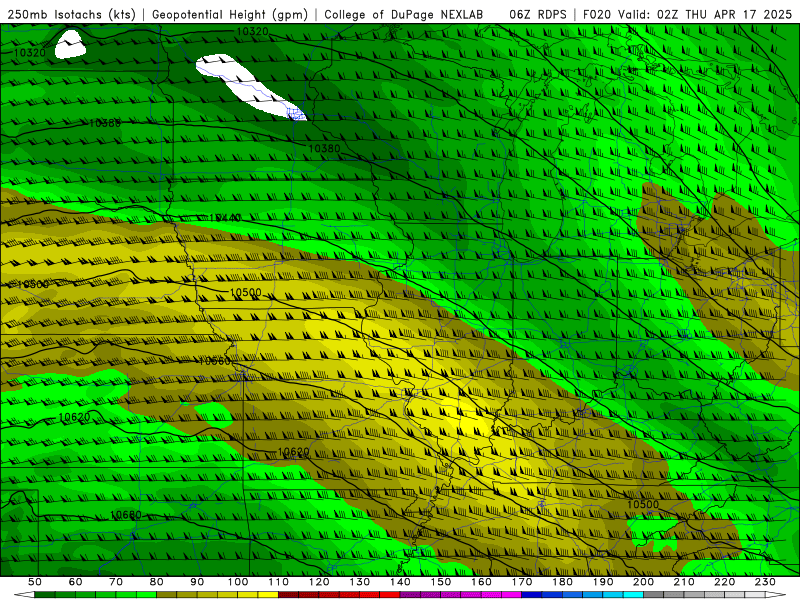Click the 'Valid: 02Z THU APR 17 2025' text

705,15
